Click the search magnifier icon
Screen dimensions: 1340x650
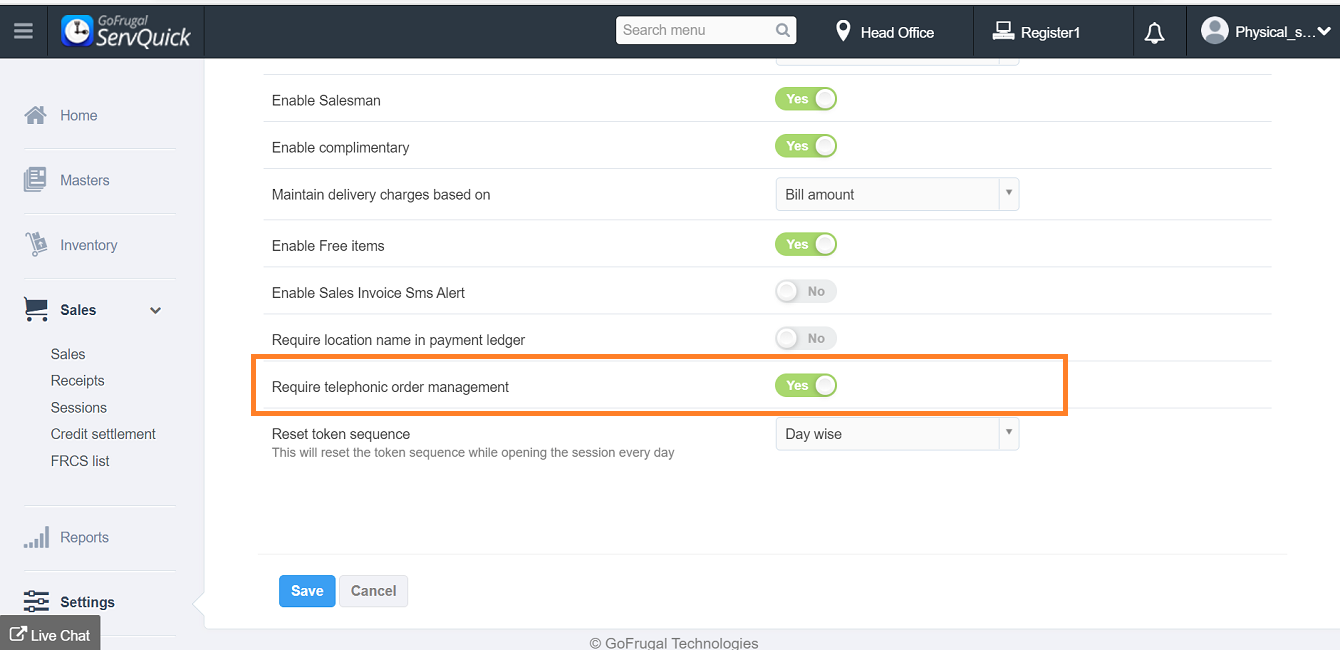click(783, 30)
